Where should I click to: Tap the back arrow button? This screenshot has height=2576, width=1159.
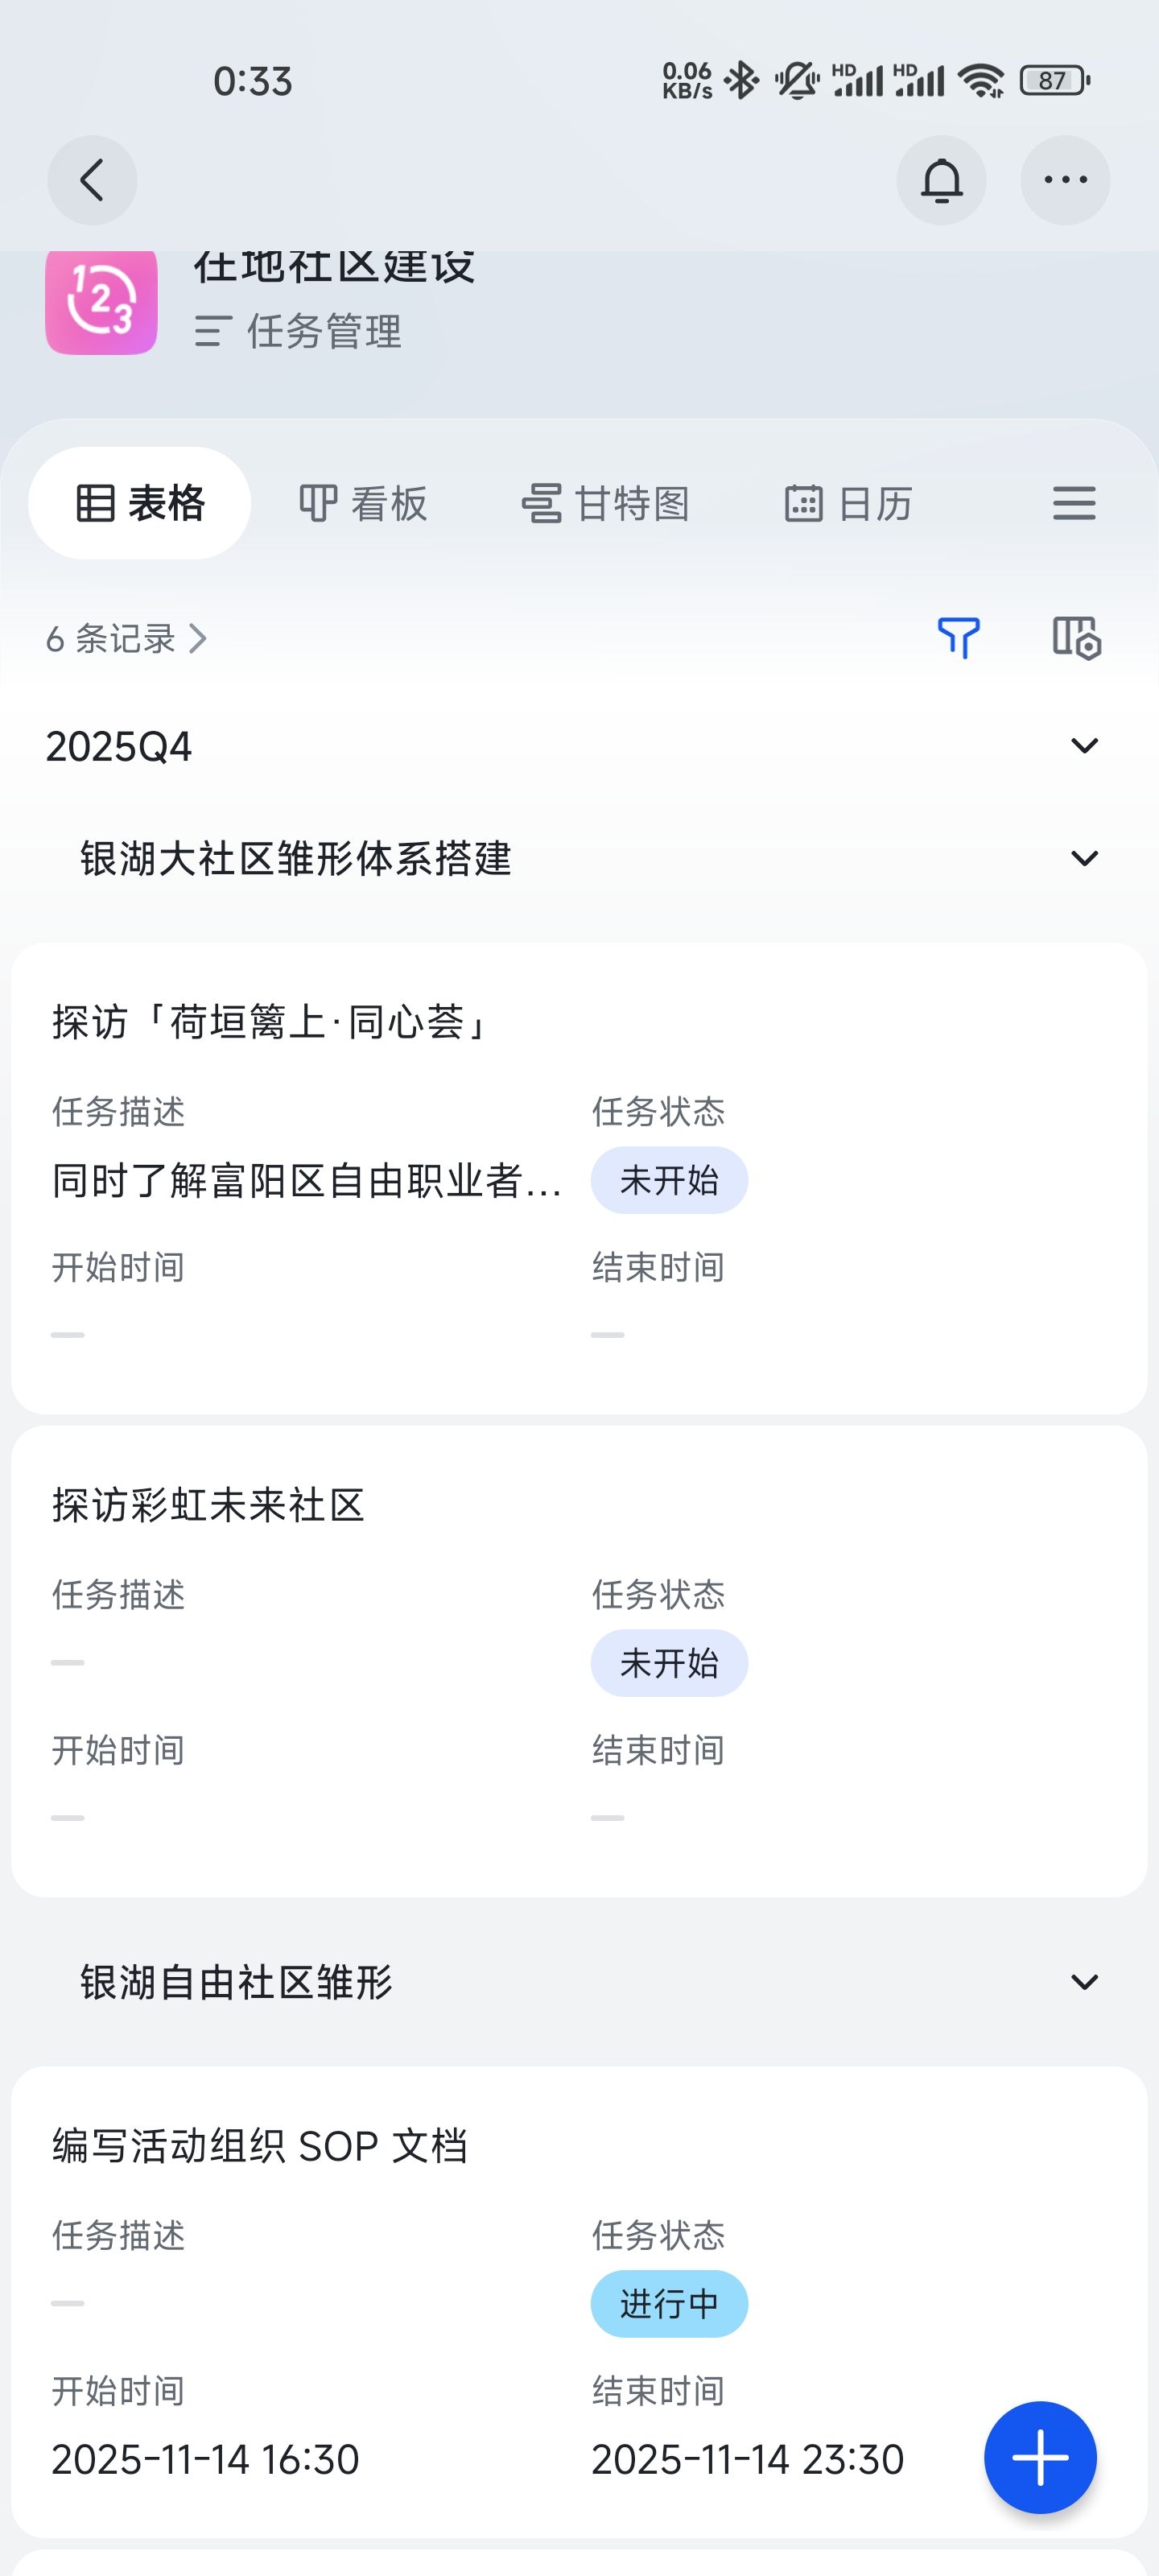click(x=92, y=180)
